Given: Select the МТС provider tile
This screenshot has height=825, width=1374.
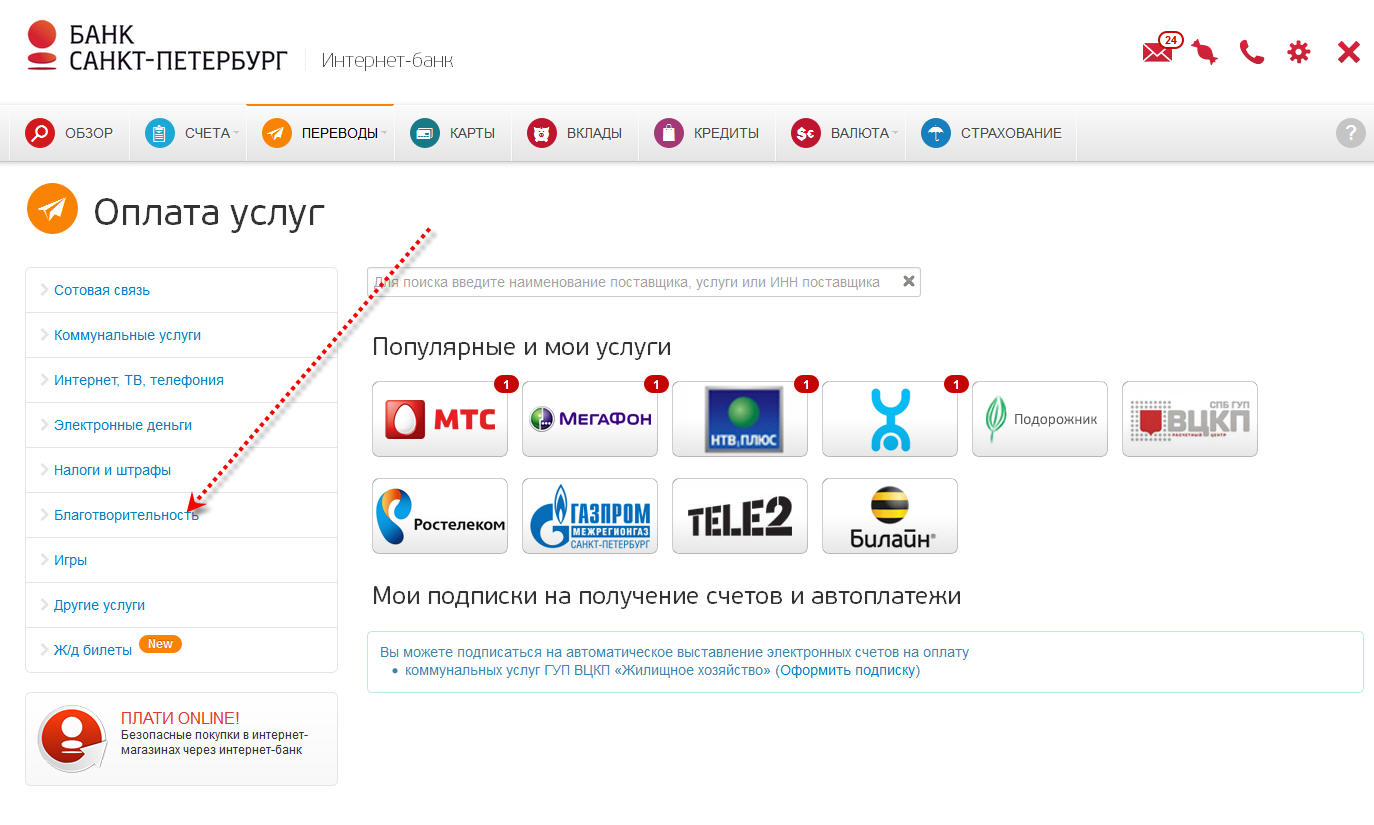Looking at the screenshot, I should pos(440,419).
